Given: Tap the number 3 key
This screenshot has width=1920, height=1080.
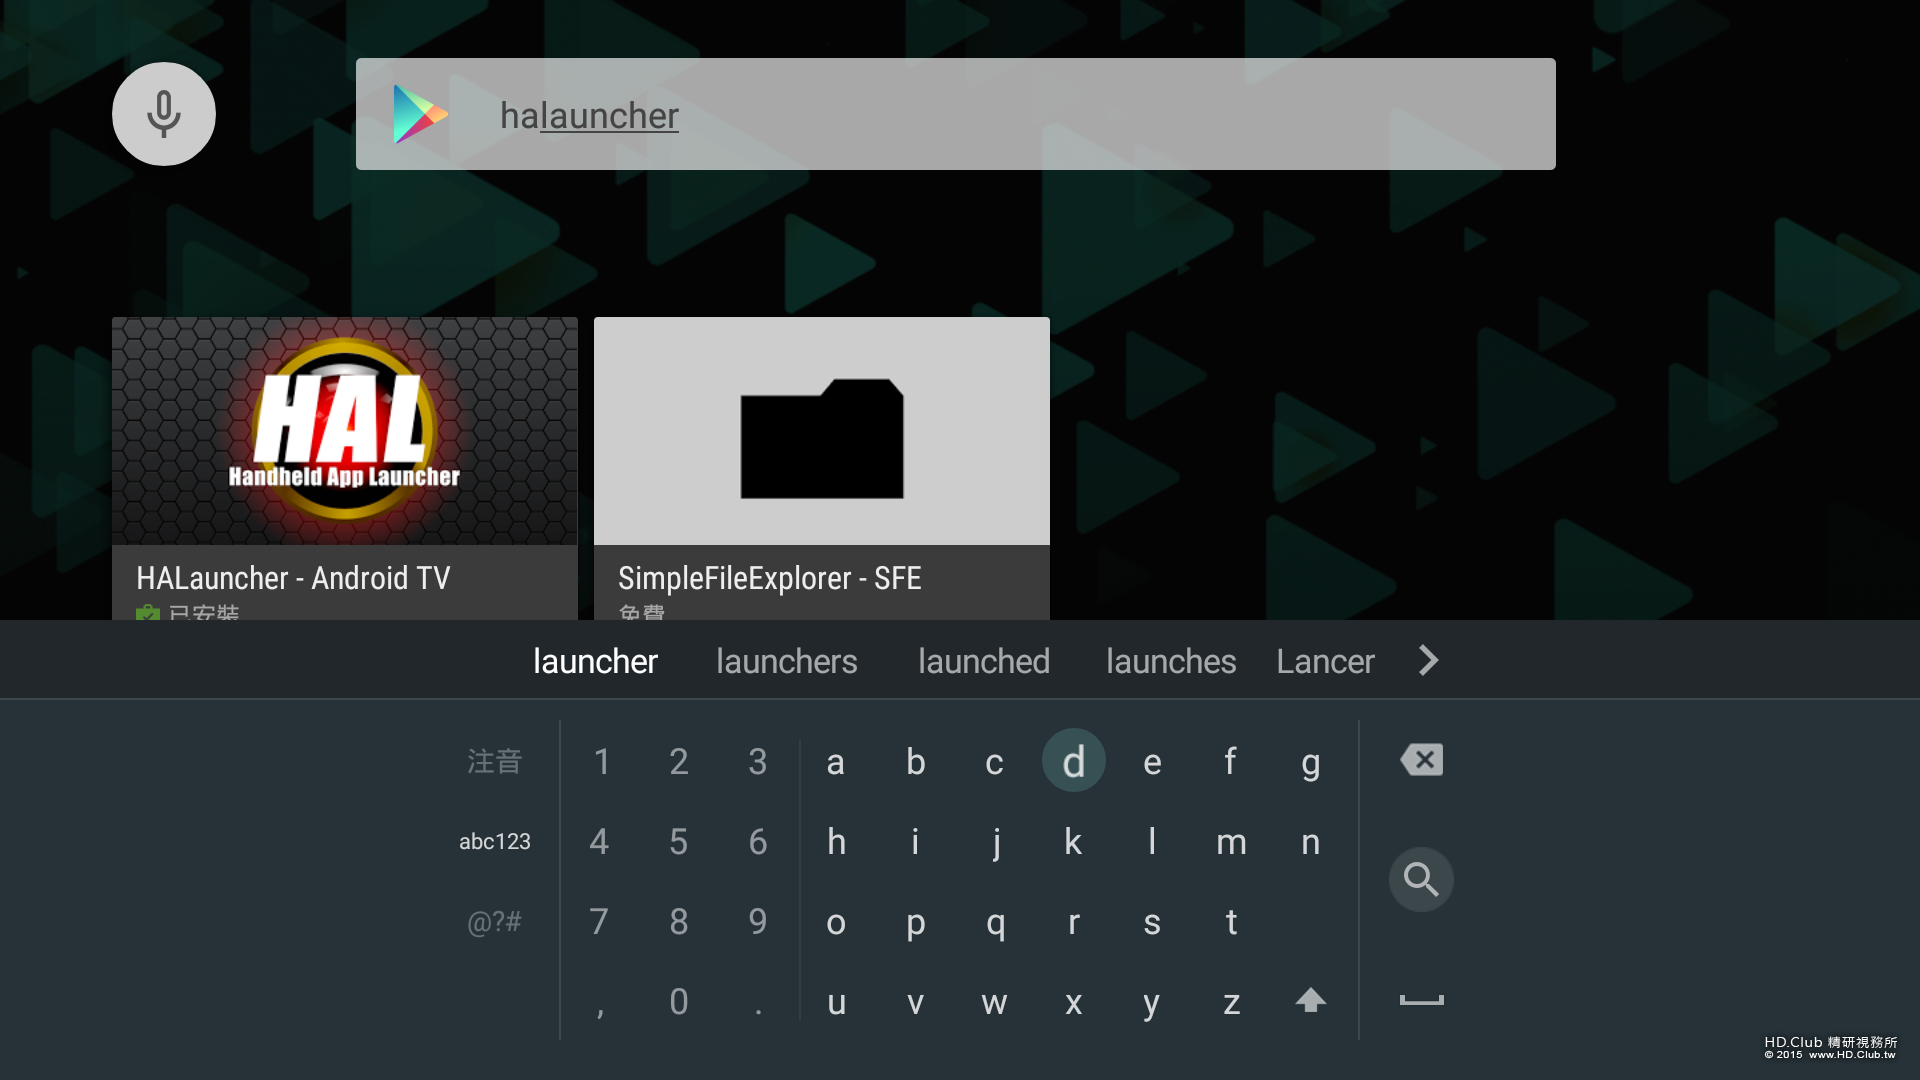Looking at the screenshot, I should 758,762.
